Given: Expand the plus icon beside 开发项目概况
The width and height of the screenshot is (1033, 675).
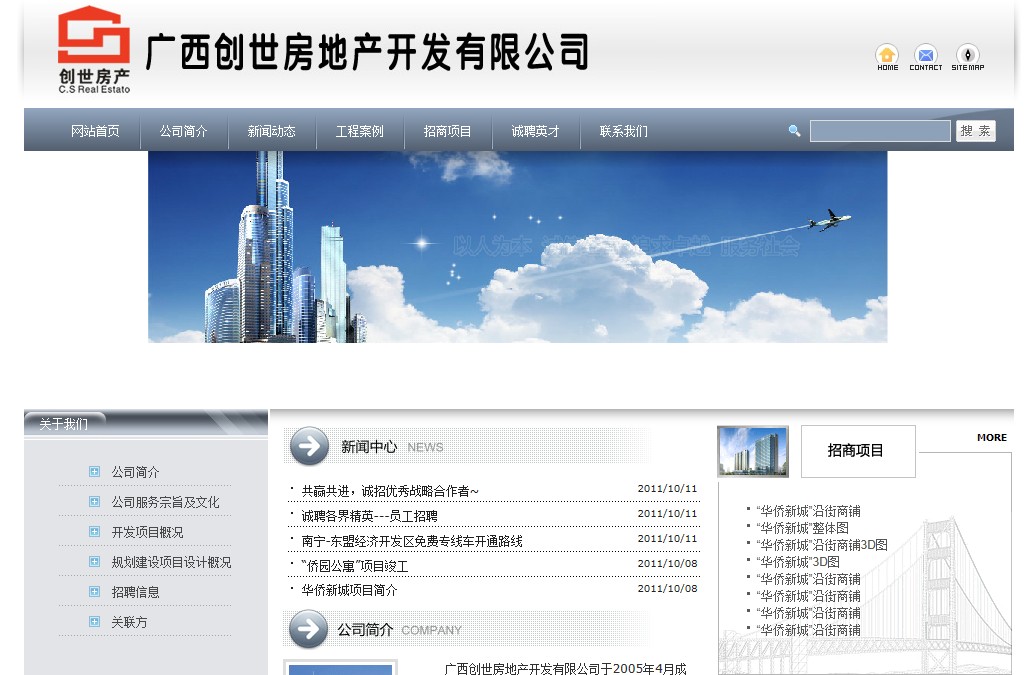Looking at the screenshot, I should click(94, 532).
